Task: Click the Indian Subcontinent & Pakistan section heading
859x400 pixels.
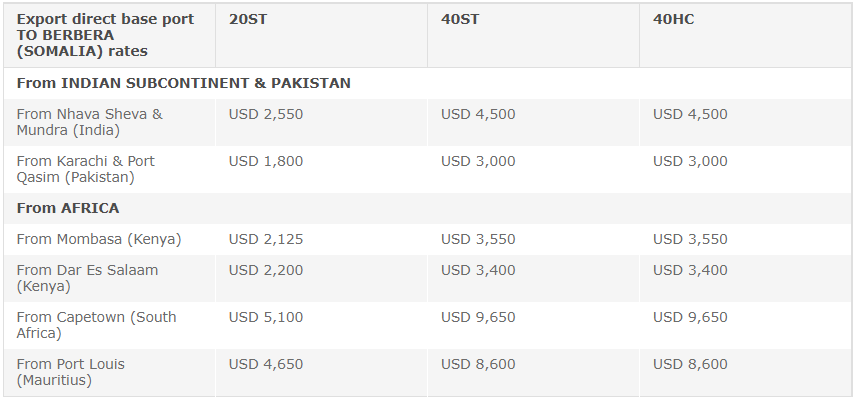Action: 184,83
